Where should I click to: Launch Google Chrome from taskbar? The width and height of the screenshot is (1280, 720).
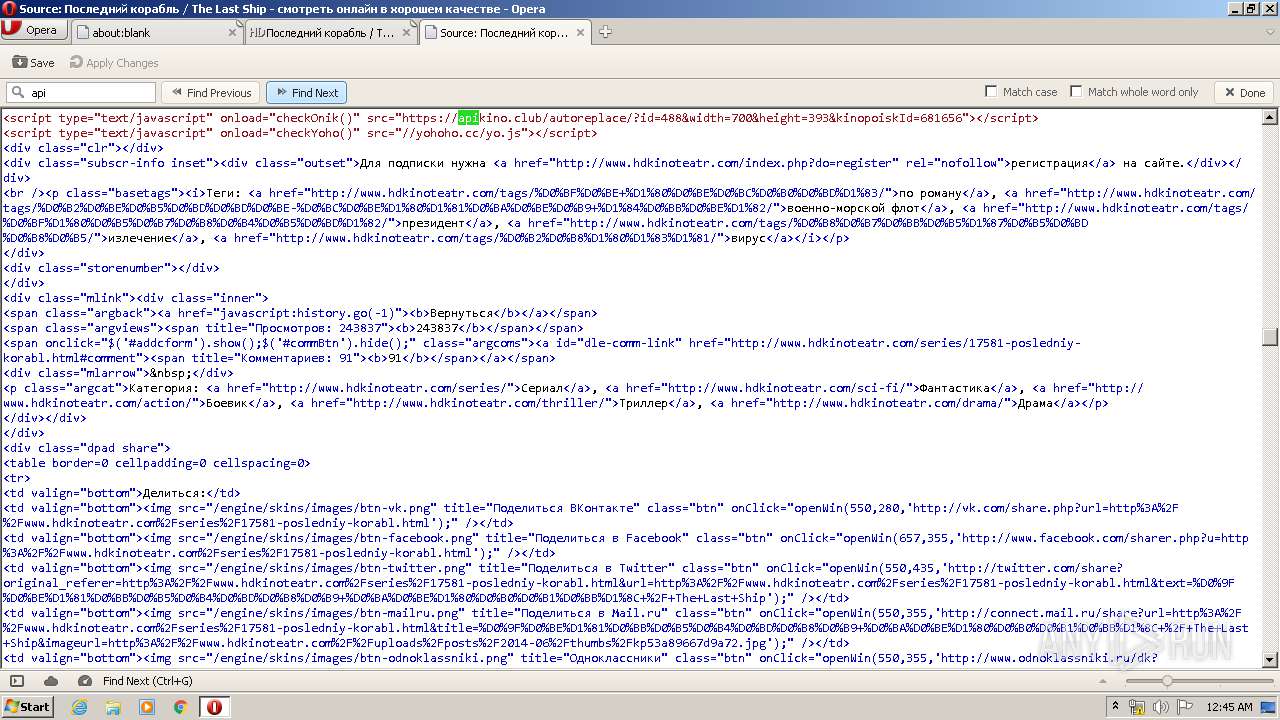point(181,707)
